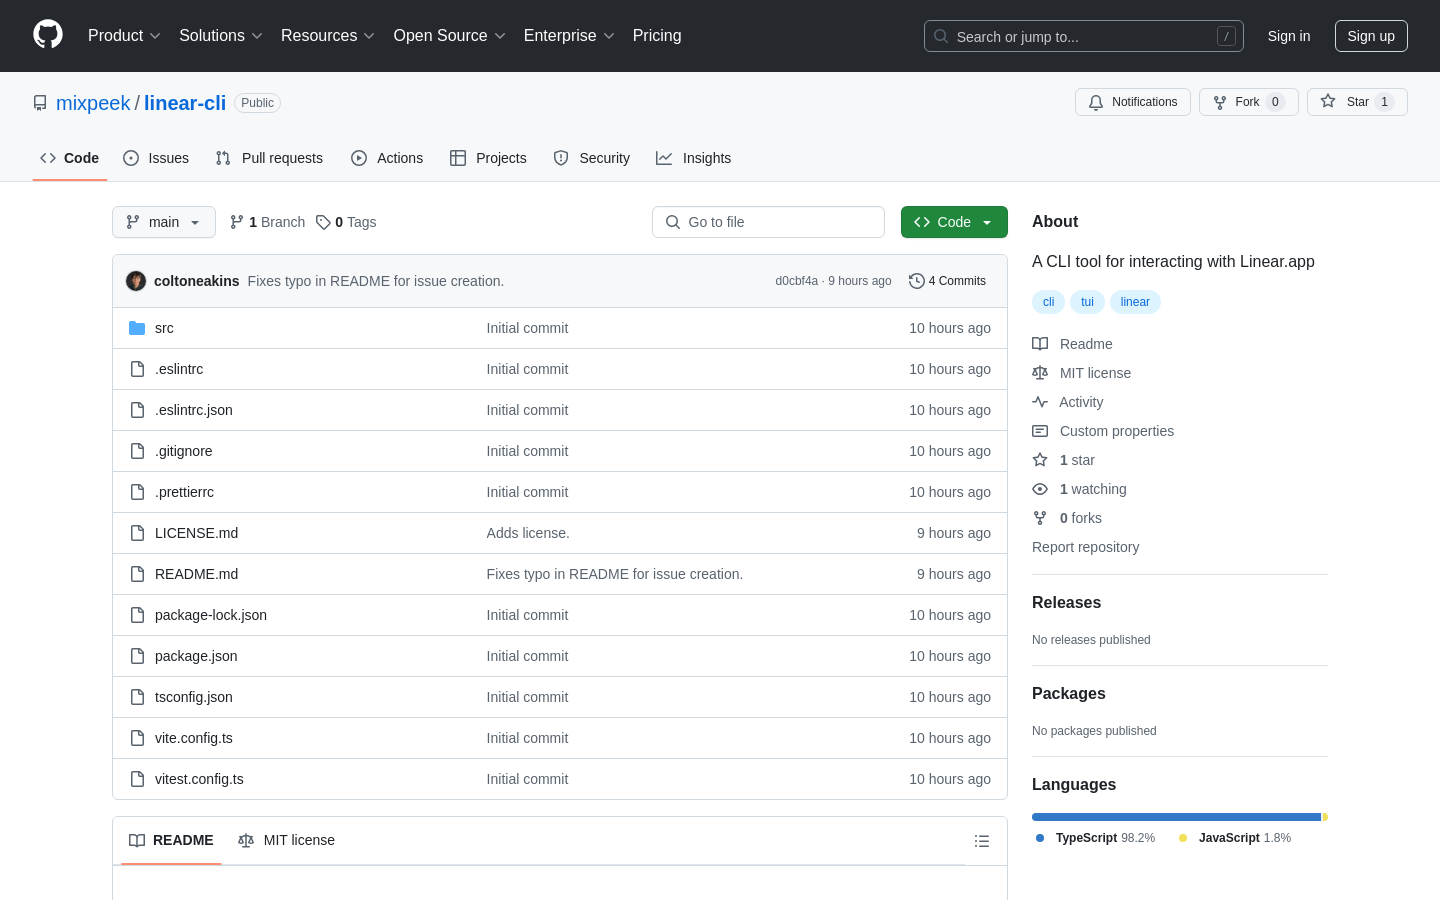Click the Custom properties note icon
1440x900 pixels.
pos(1040,431)
